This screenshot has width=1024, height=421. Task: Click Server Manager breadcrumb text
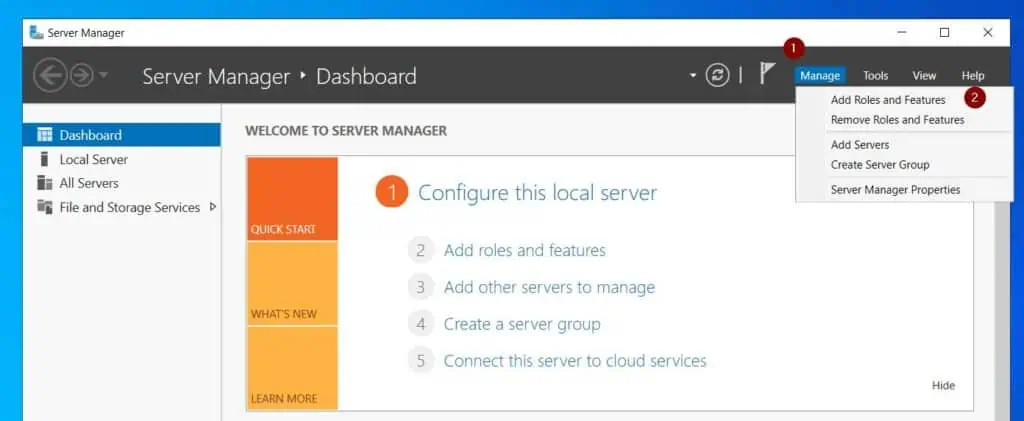[x=216, y=76]
